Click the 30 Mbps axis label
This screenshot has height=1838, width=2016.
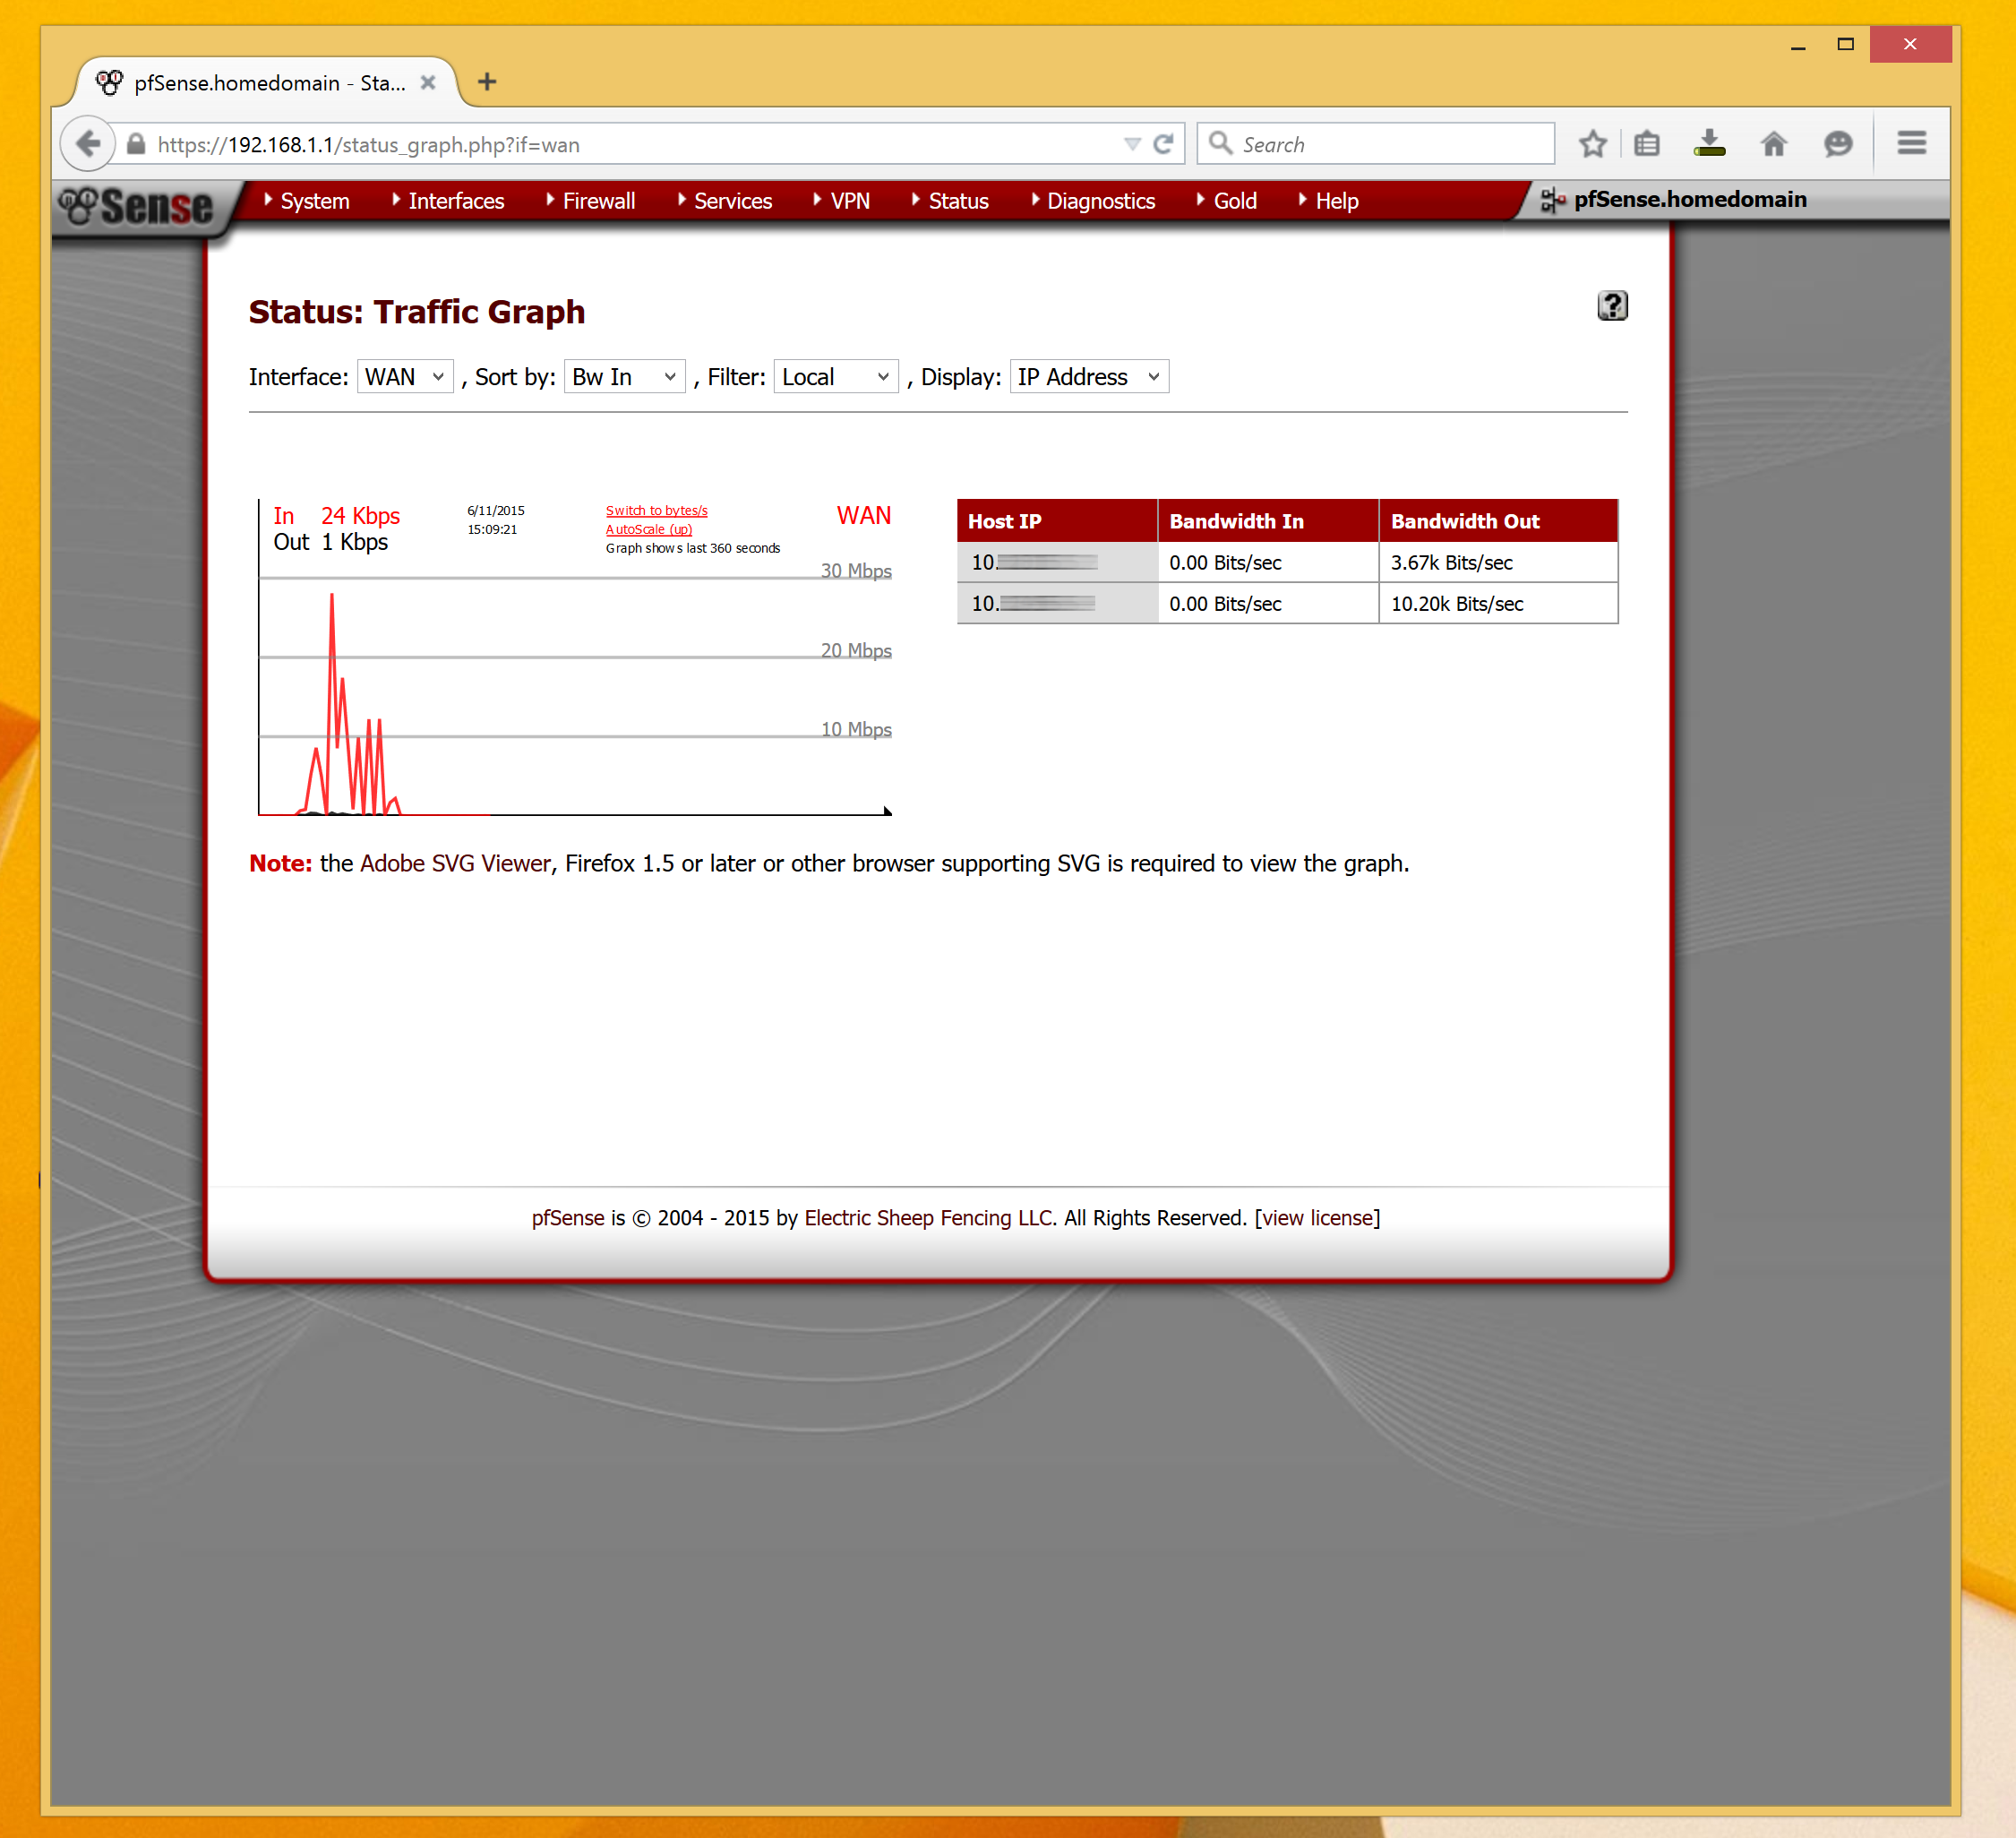[x=856, y=570]
